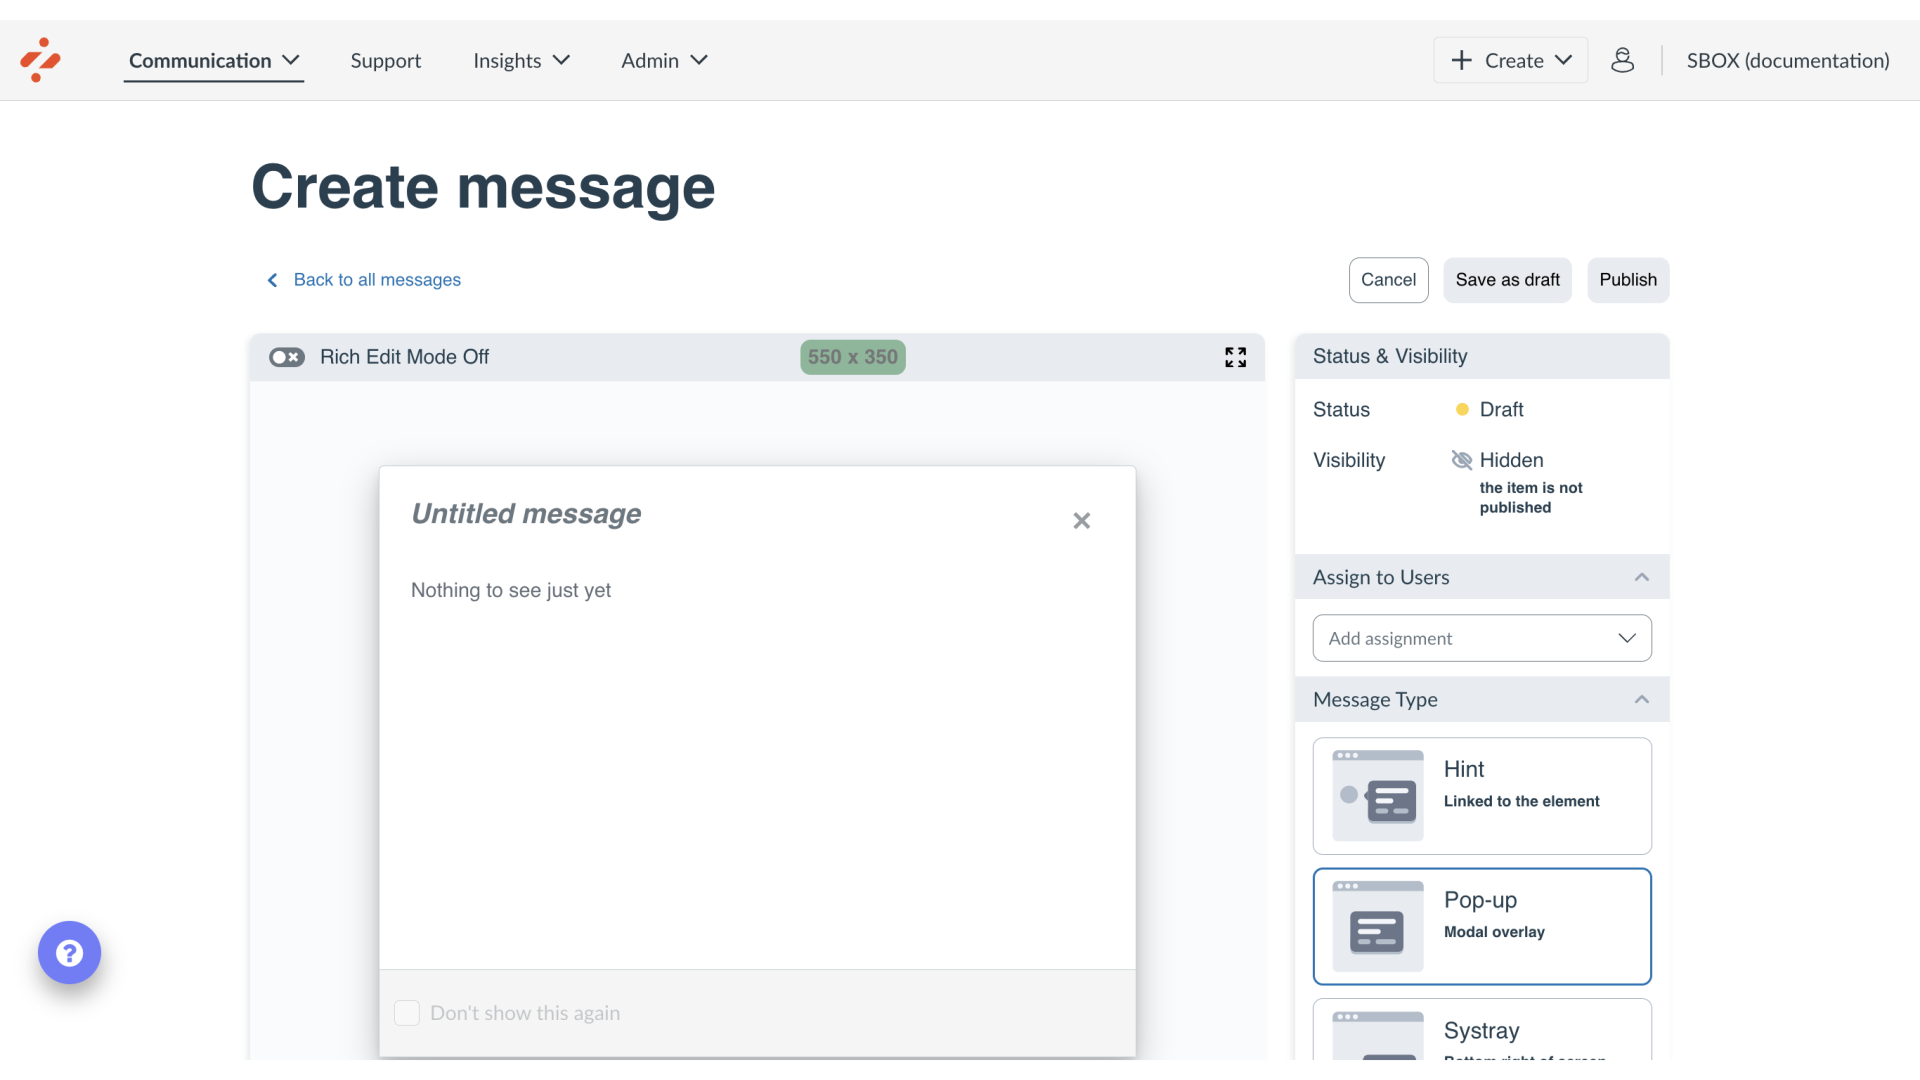This screenshot has width=1920, height=1080.
Task: Click the back arrow chevron
Action: coord(272,280)
